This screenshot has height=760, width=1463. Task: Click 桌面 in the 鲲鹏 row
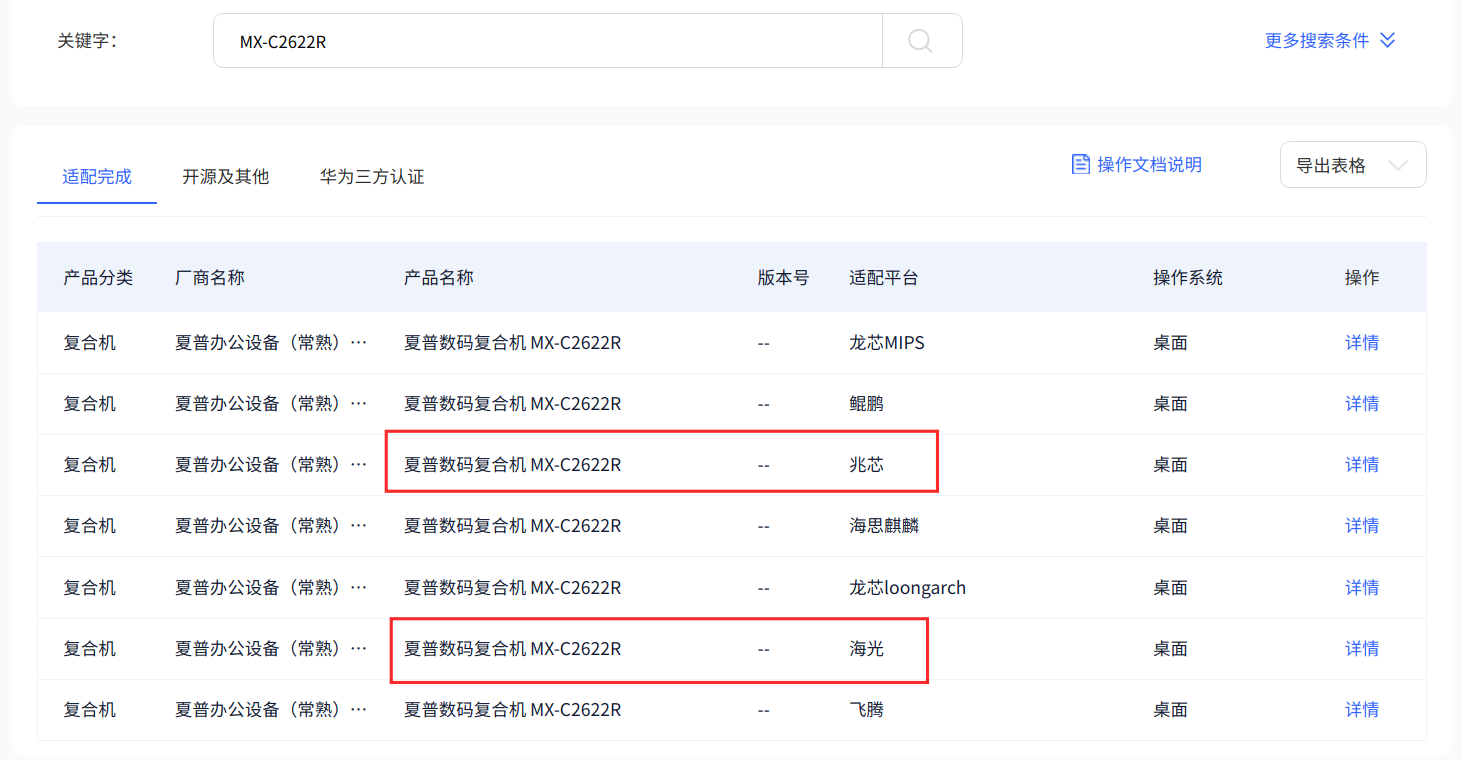click(x=1170, y=404)
